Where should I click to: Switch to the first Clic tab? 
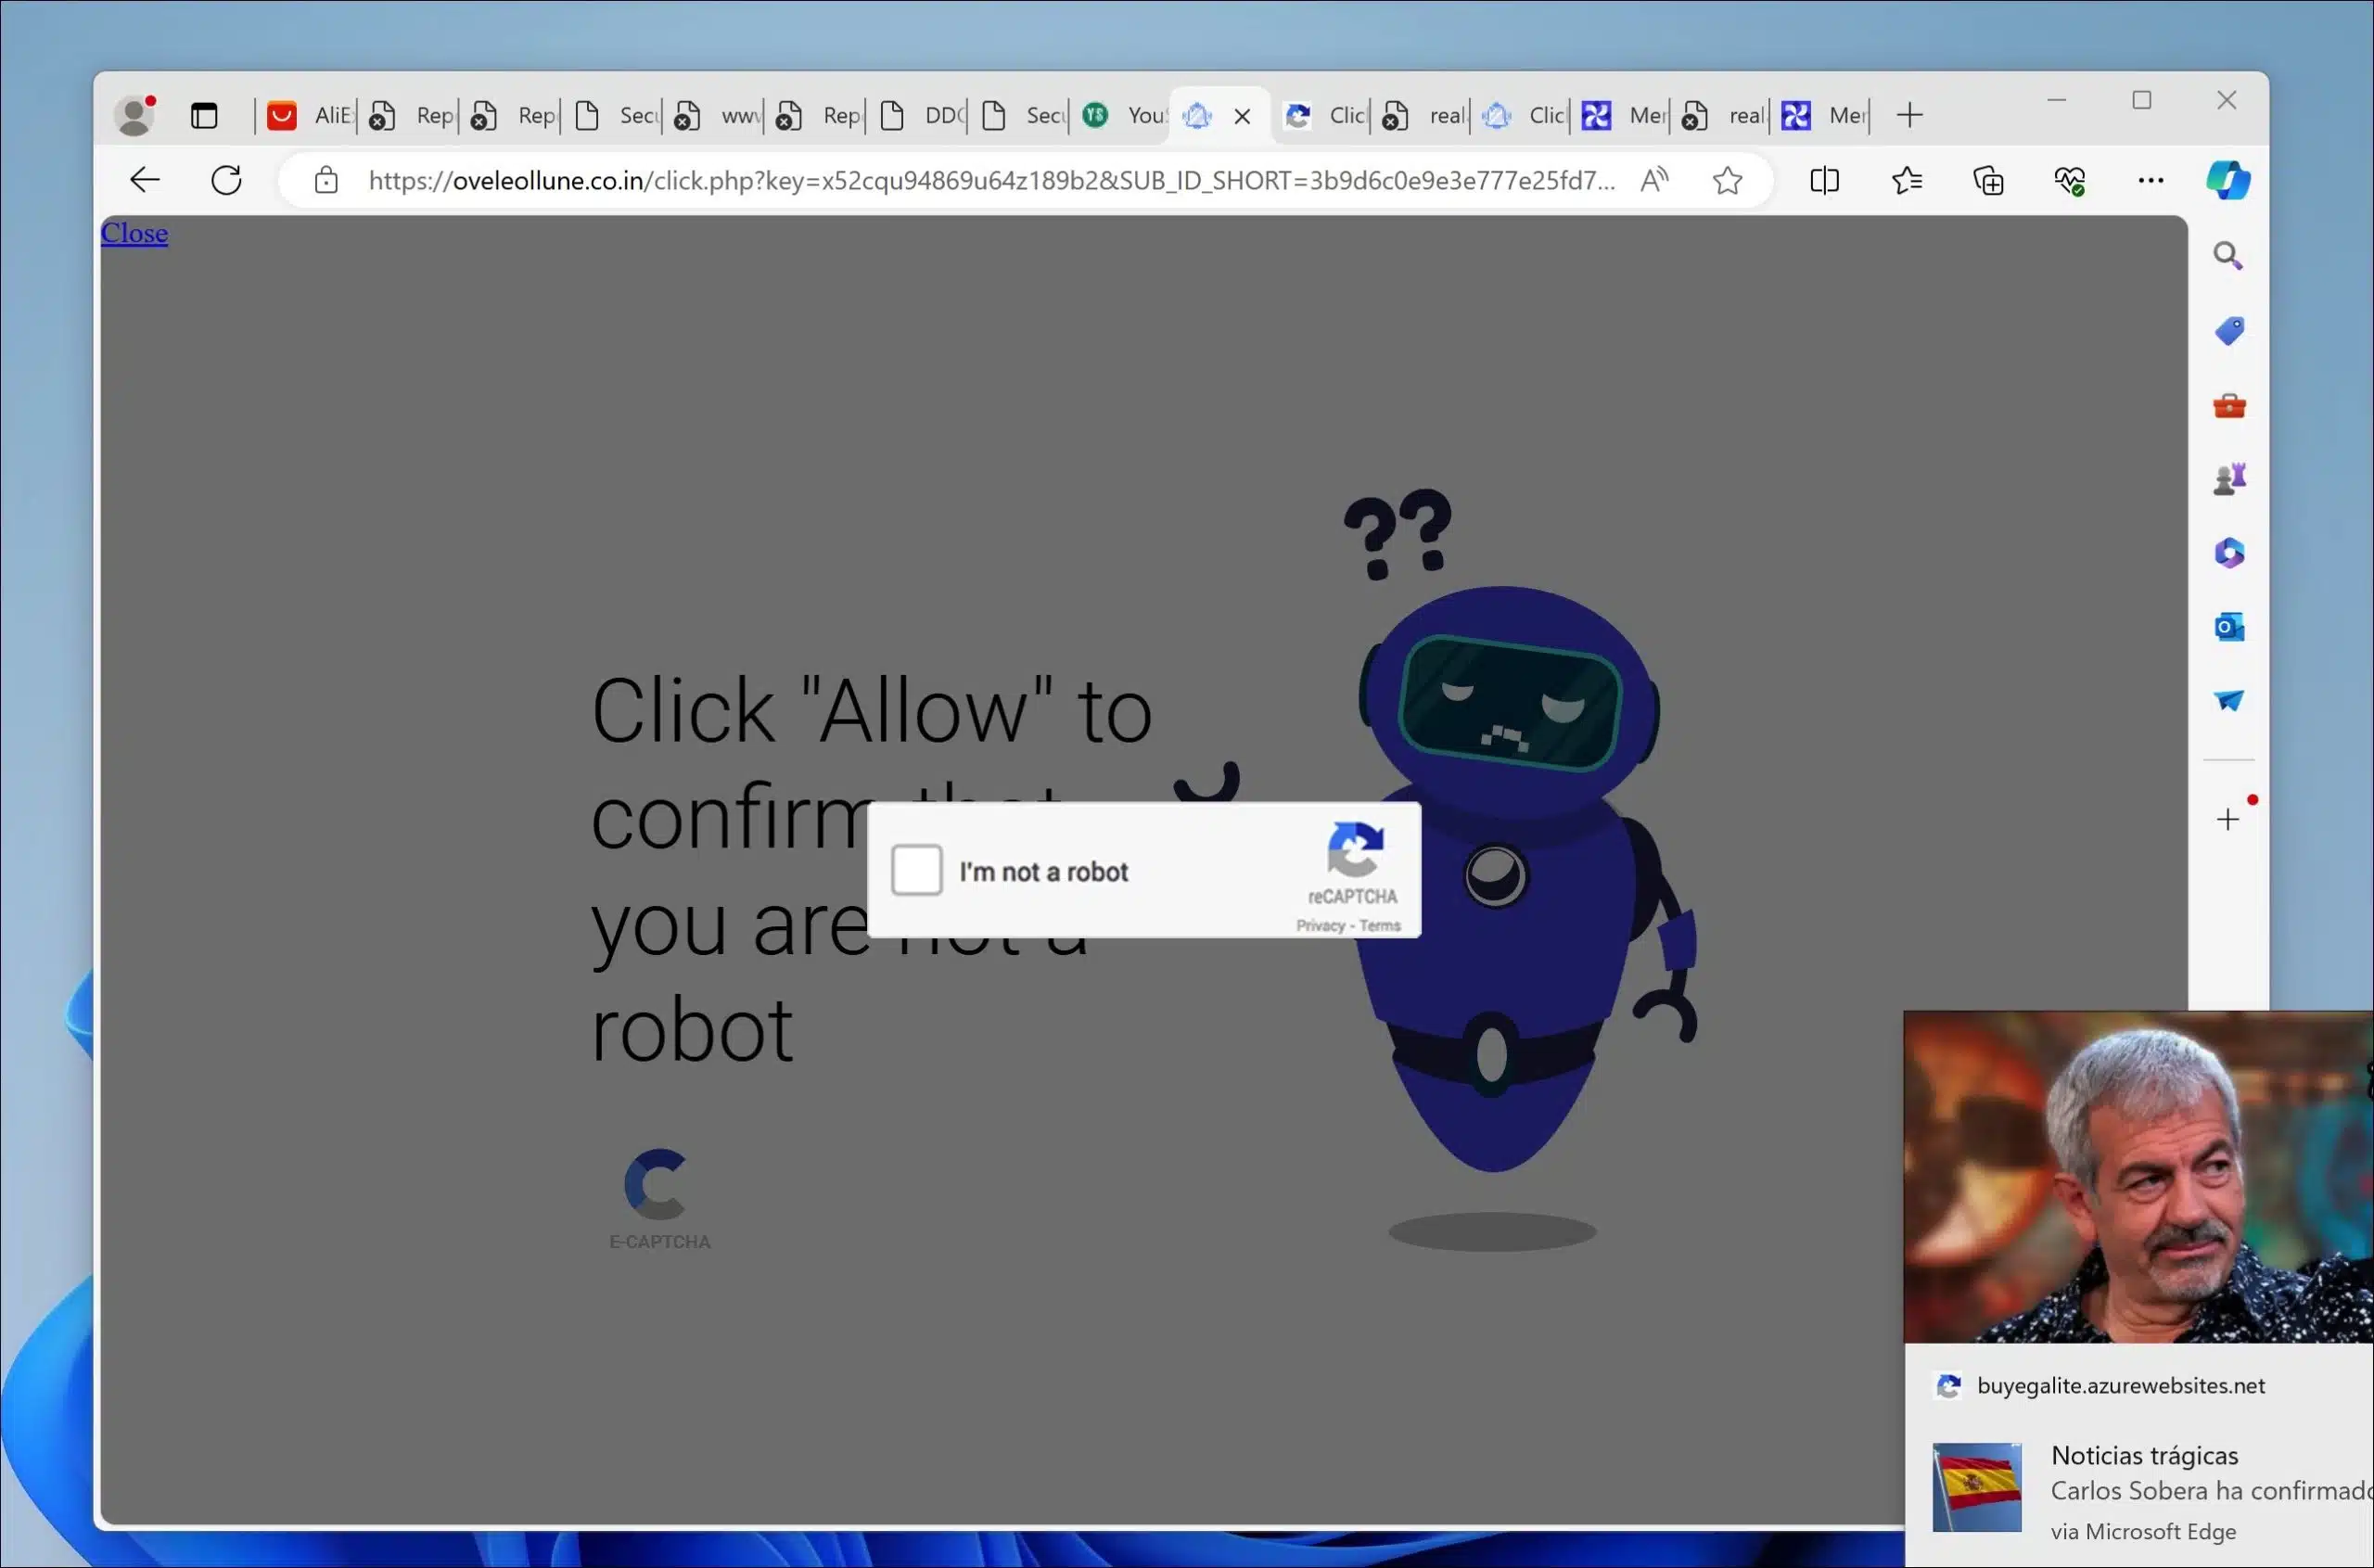pos(1324,115)
